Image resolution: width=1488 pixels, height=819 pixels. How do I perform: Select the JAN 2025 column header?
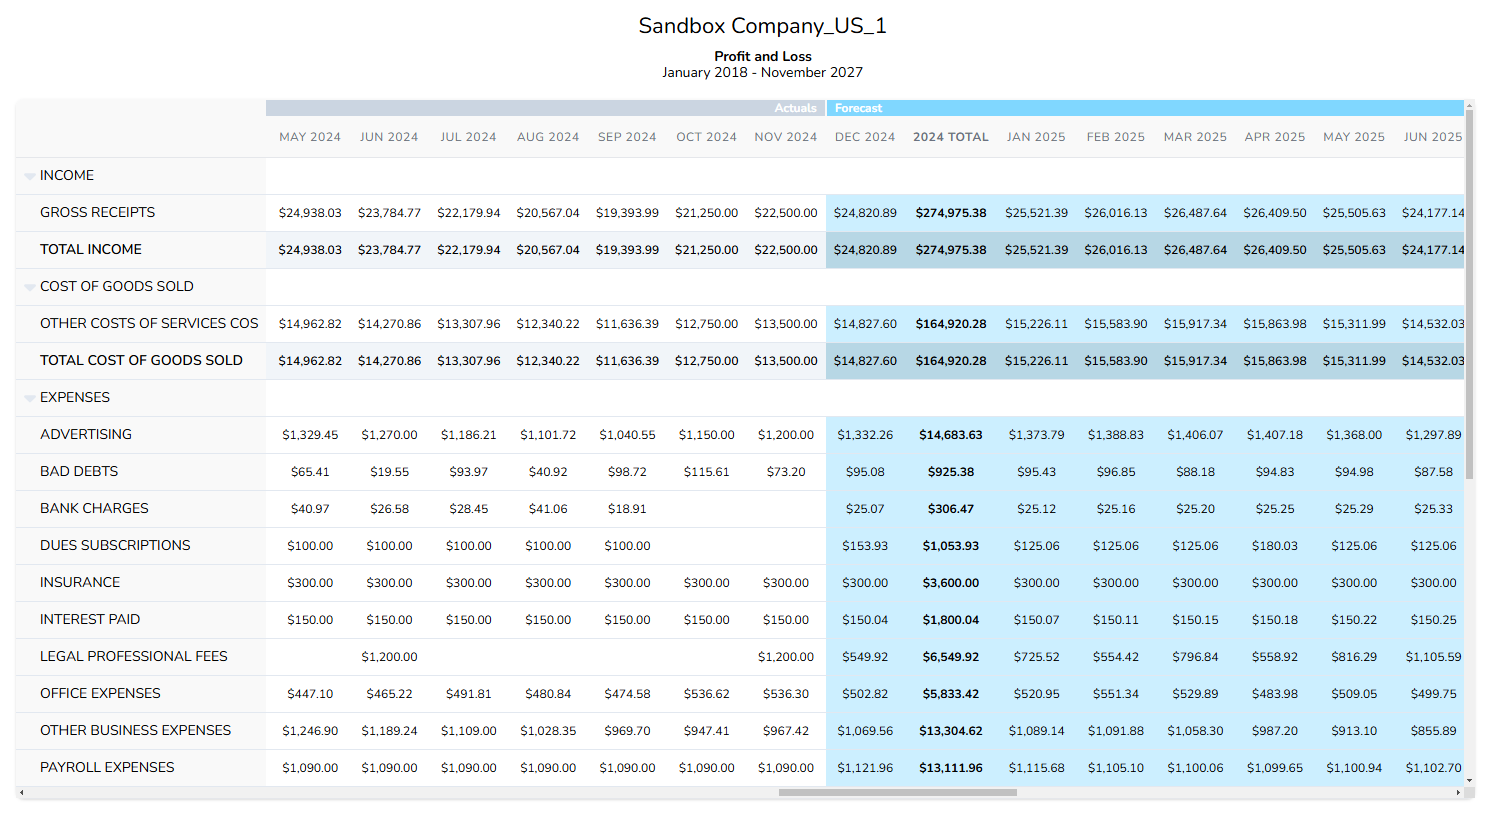click(x=1036, y=137)
